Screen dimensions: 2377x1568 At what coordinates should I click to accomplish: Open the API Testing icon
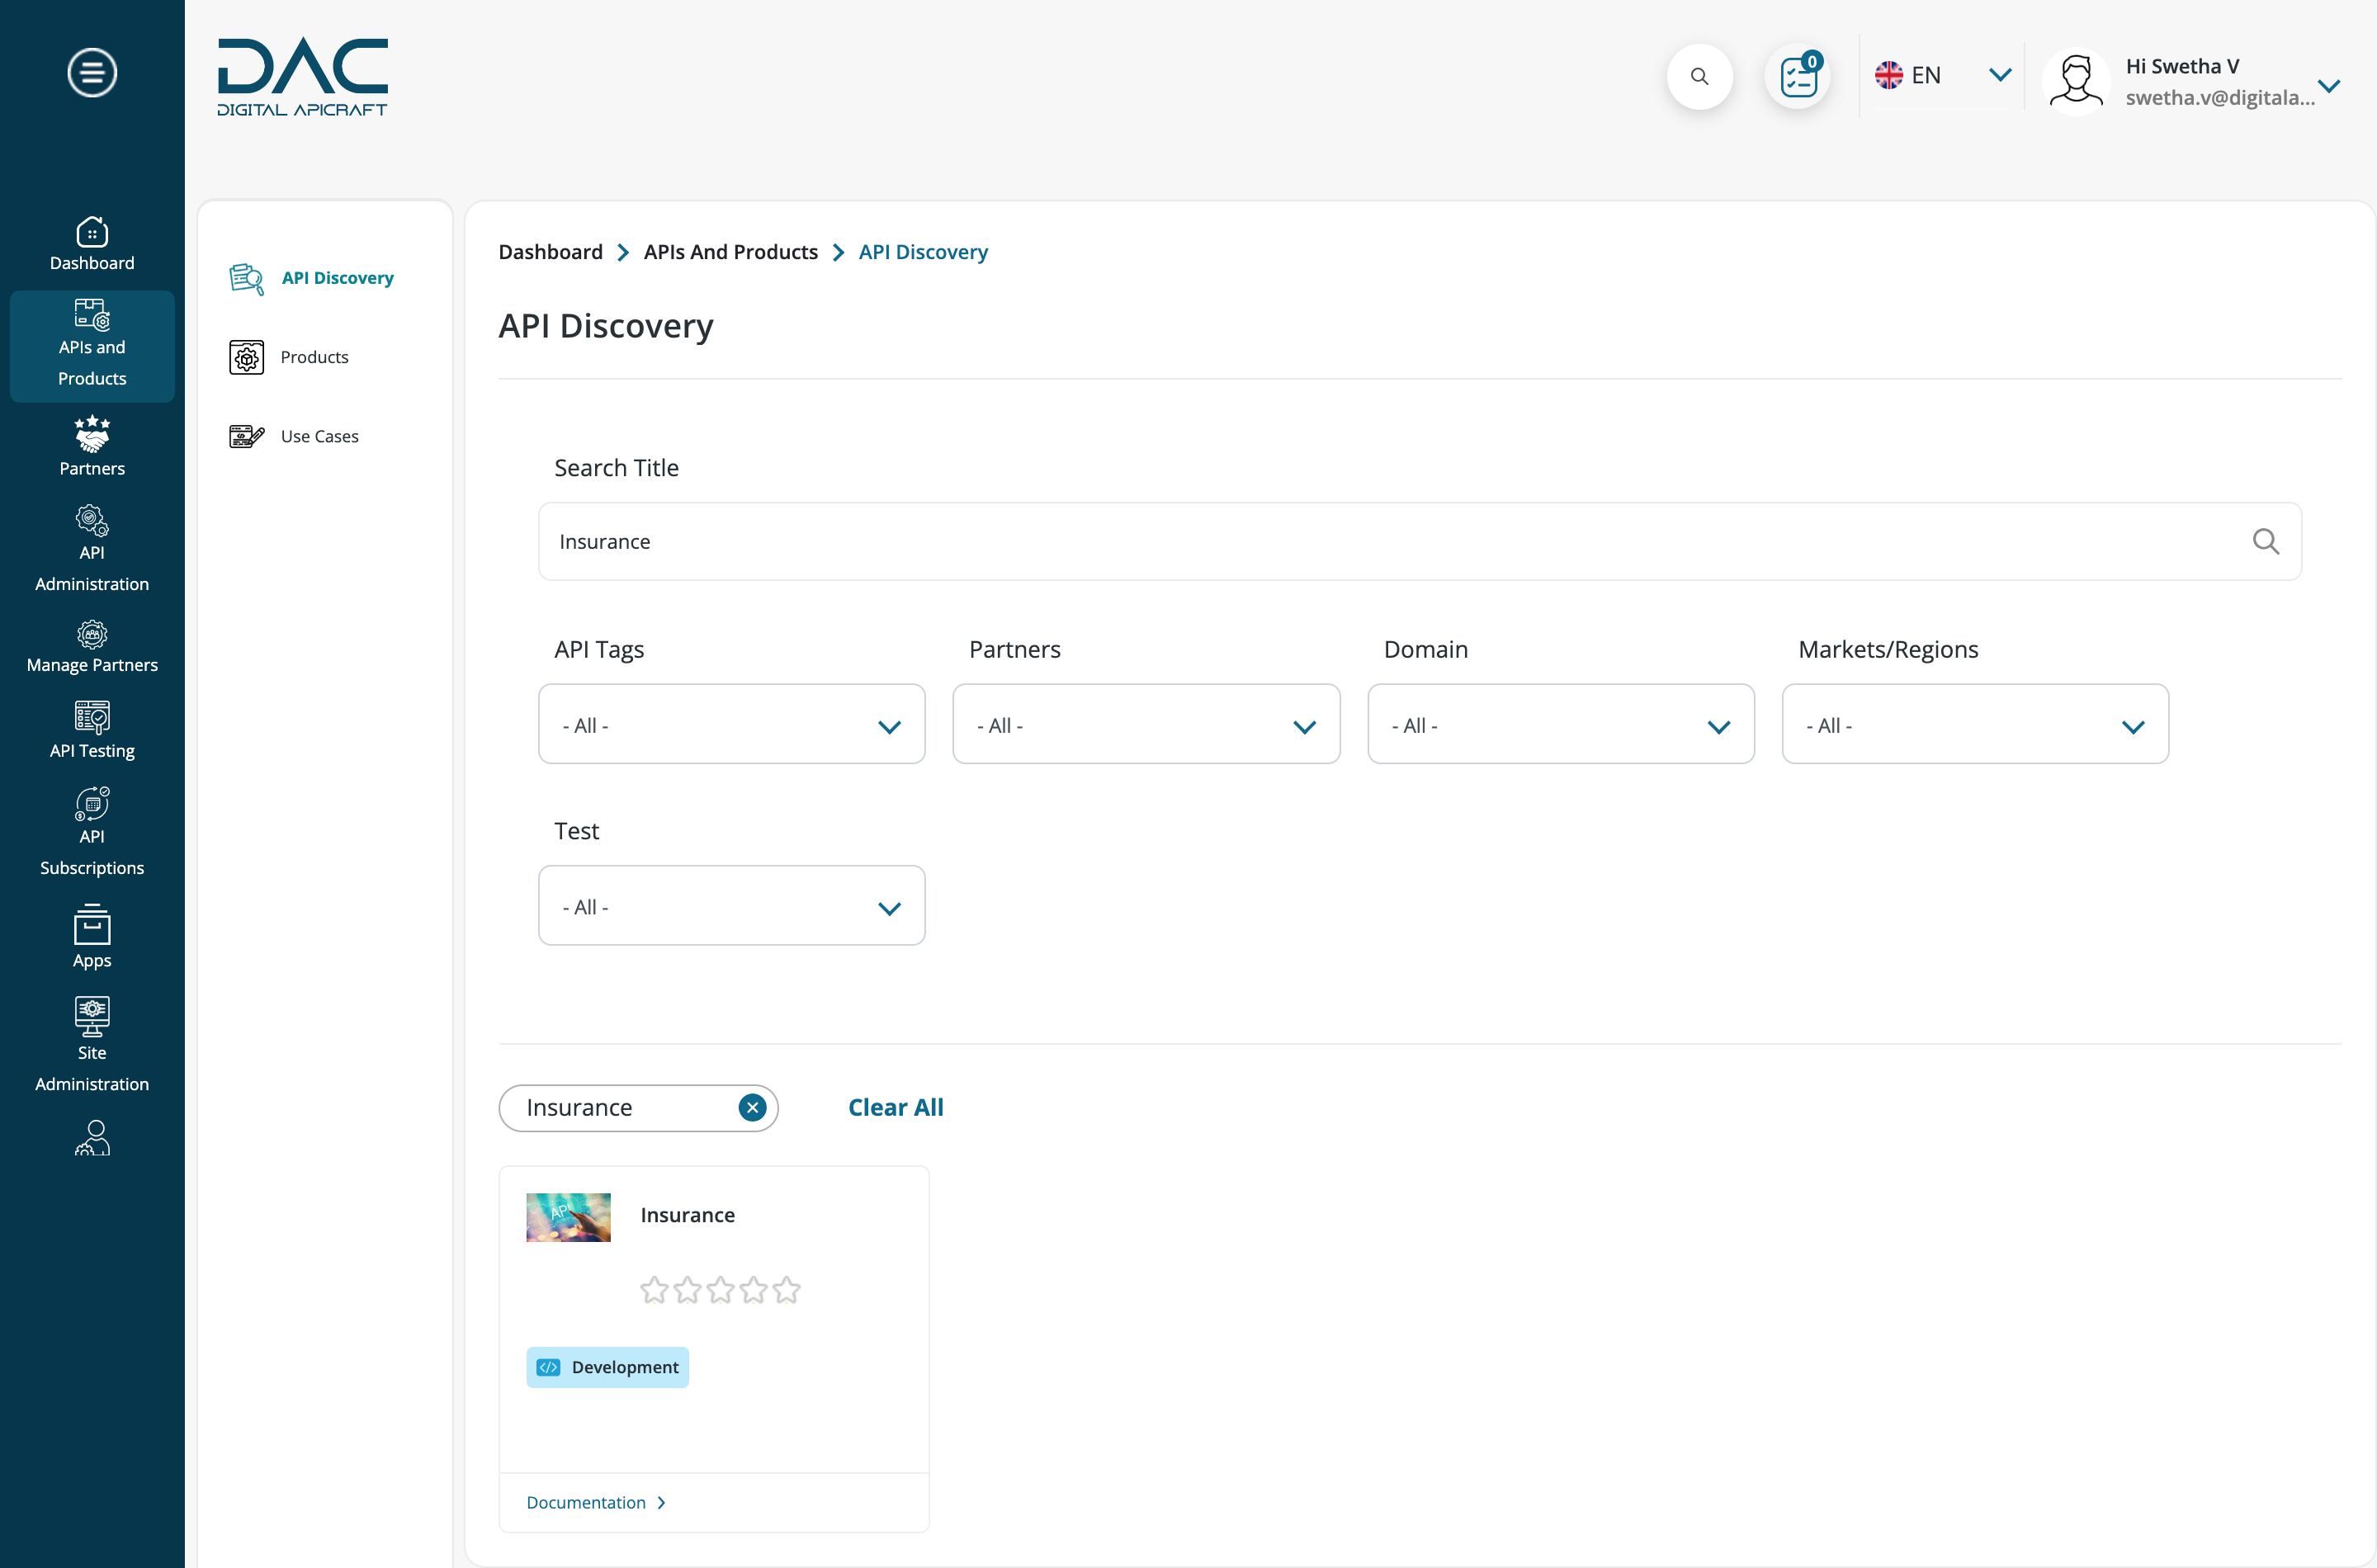click(92, 717)
